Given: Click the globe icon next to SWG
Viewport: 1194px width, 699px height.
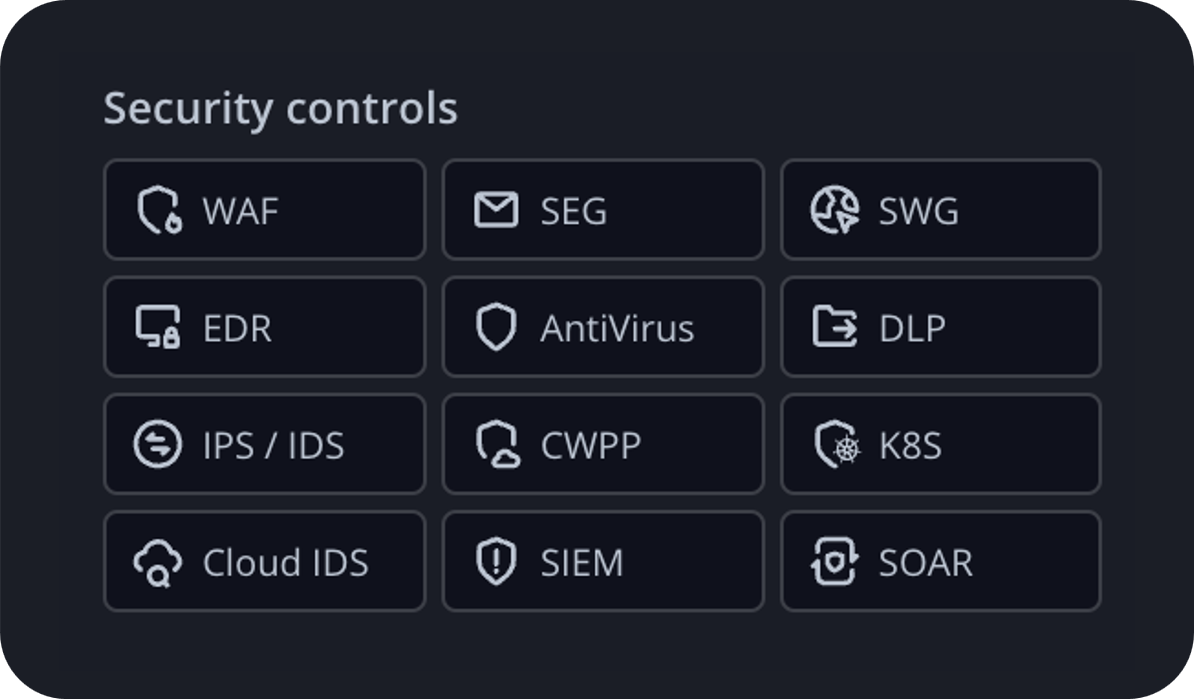Looking at the screenshot, I should pos(833,211).
